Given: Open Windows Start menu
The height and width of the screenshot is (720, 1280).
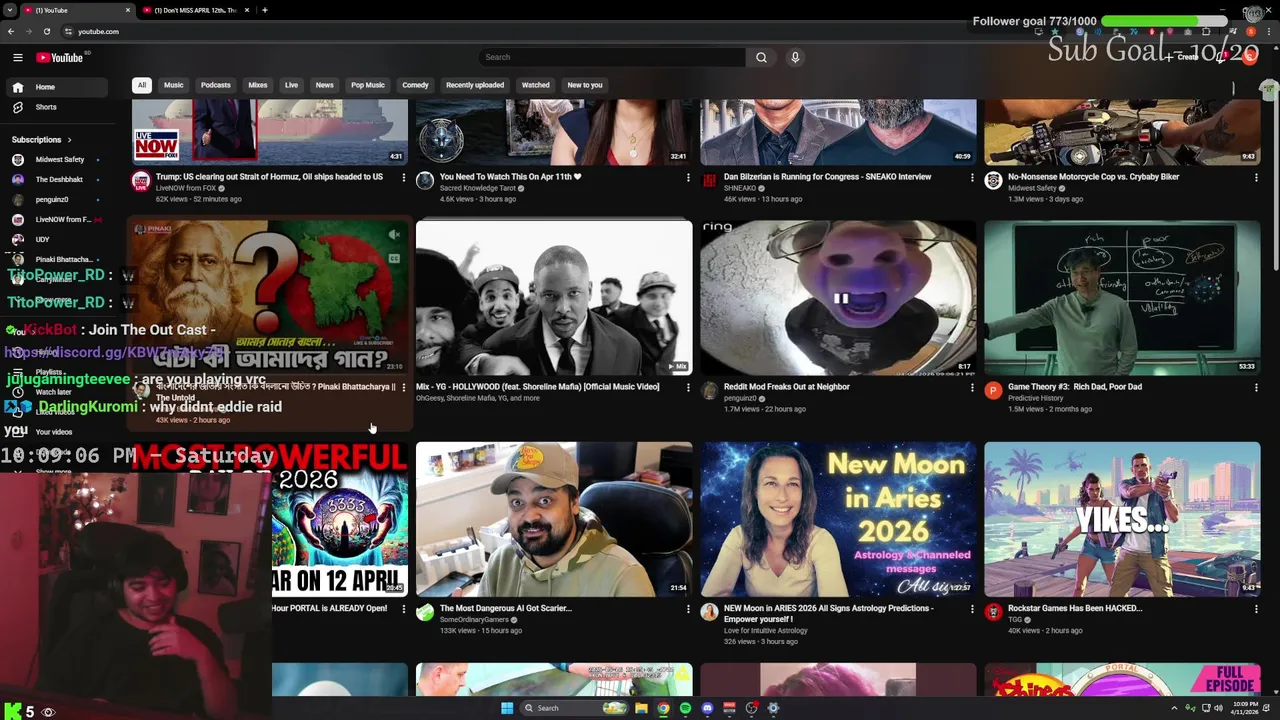Looking at the screenshot, I should (507, 708).
